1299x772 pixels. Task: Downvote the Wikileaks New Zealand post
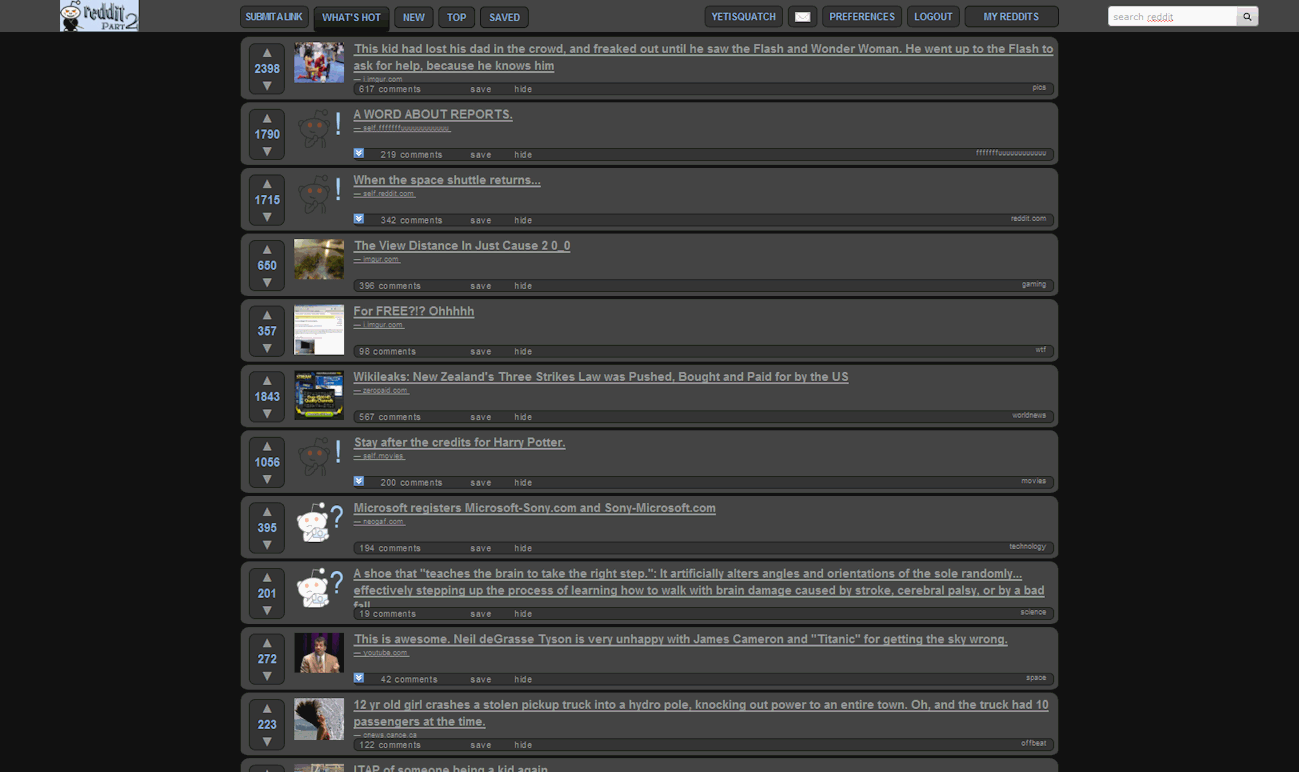267,413
